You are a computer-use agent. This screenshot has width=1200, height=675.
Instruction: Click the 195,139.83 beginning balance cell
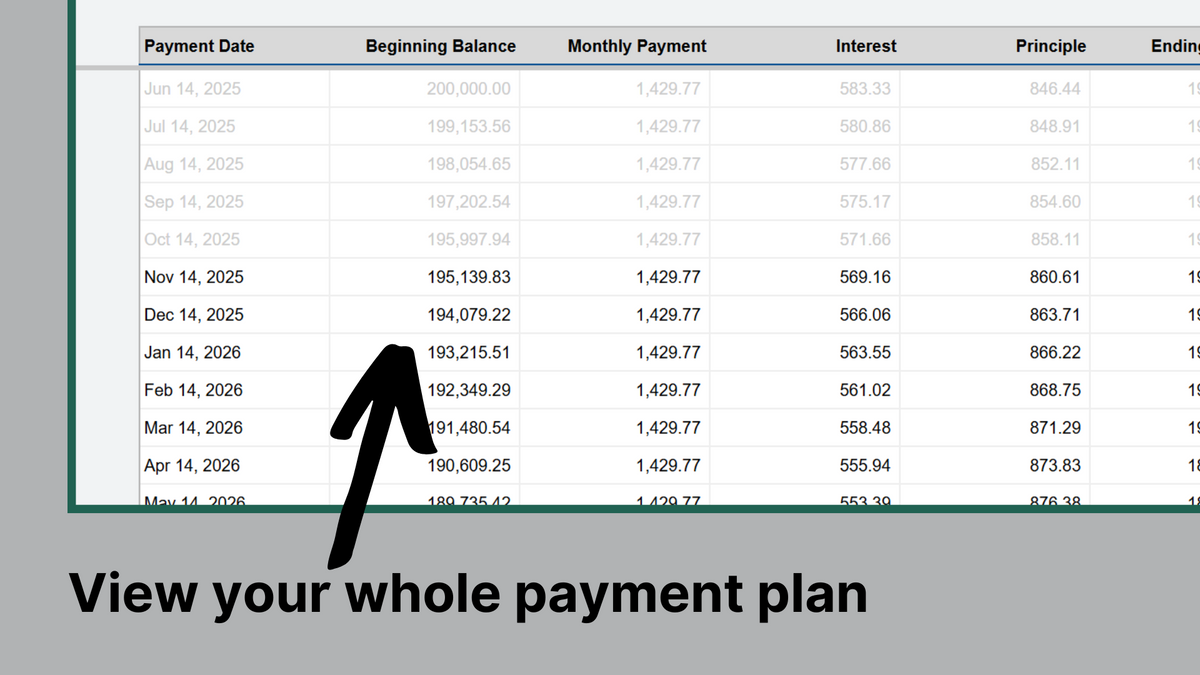[x=425, y=277]
